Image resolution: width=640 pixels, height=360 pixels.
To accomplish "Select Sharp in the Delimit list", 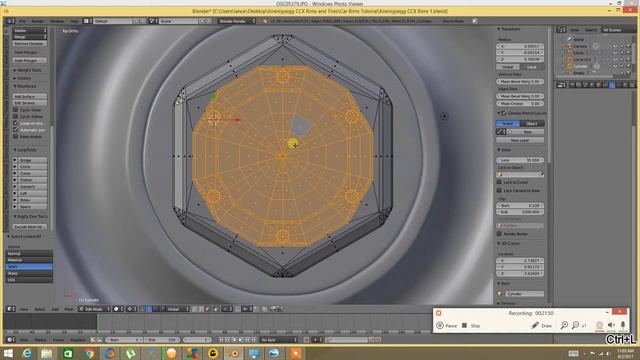I will (29, 273).
